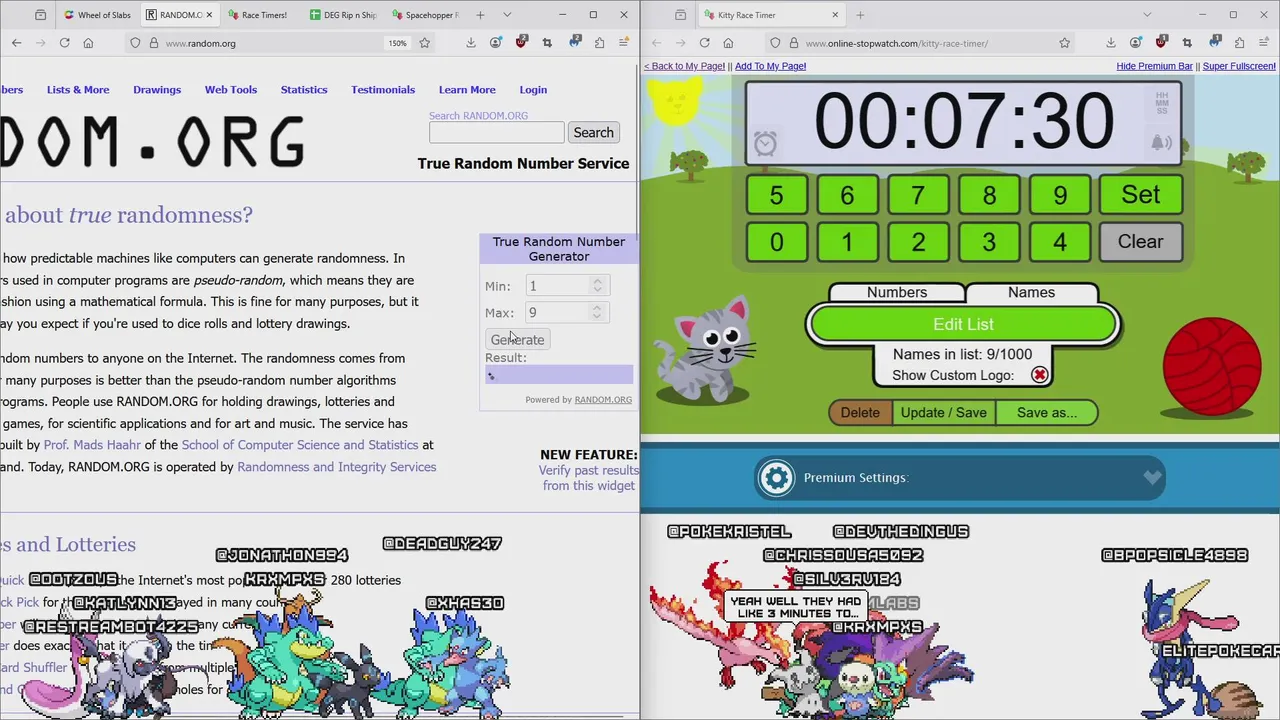Viewport: 1280px width, 720px height.
Task: Open Verify past results link
Action: click(588, 478)
